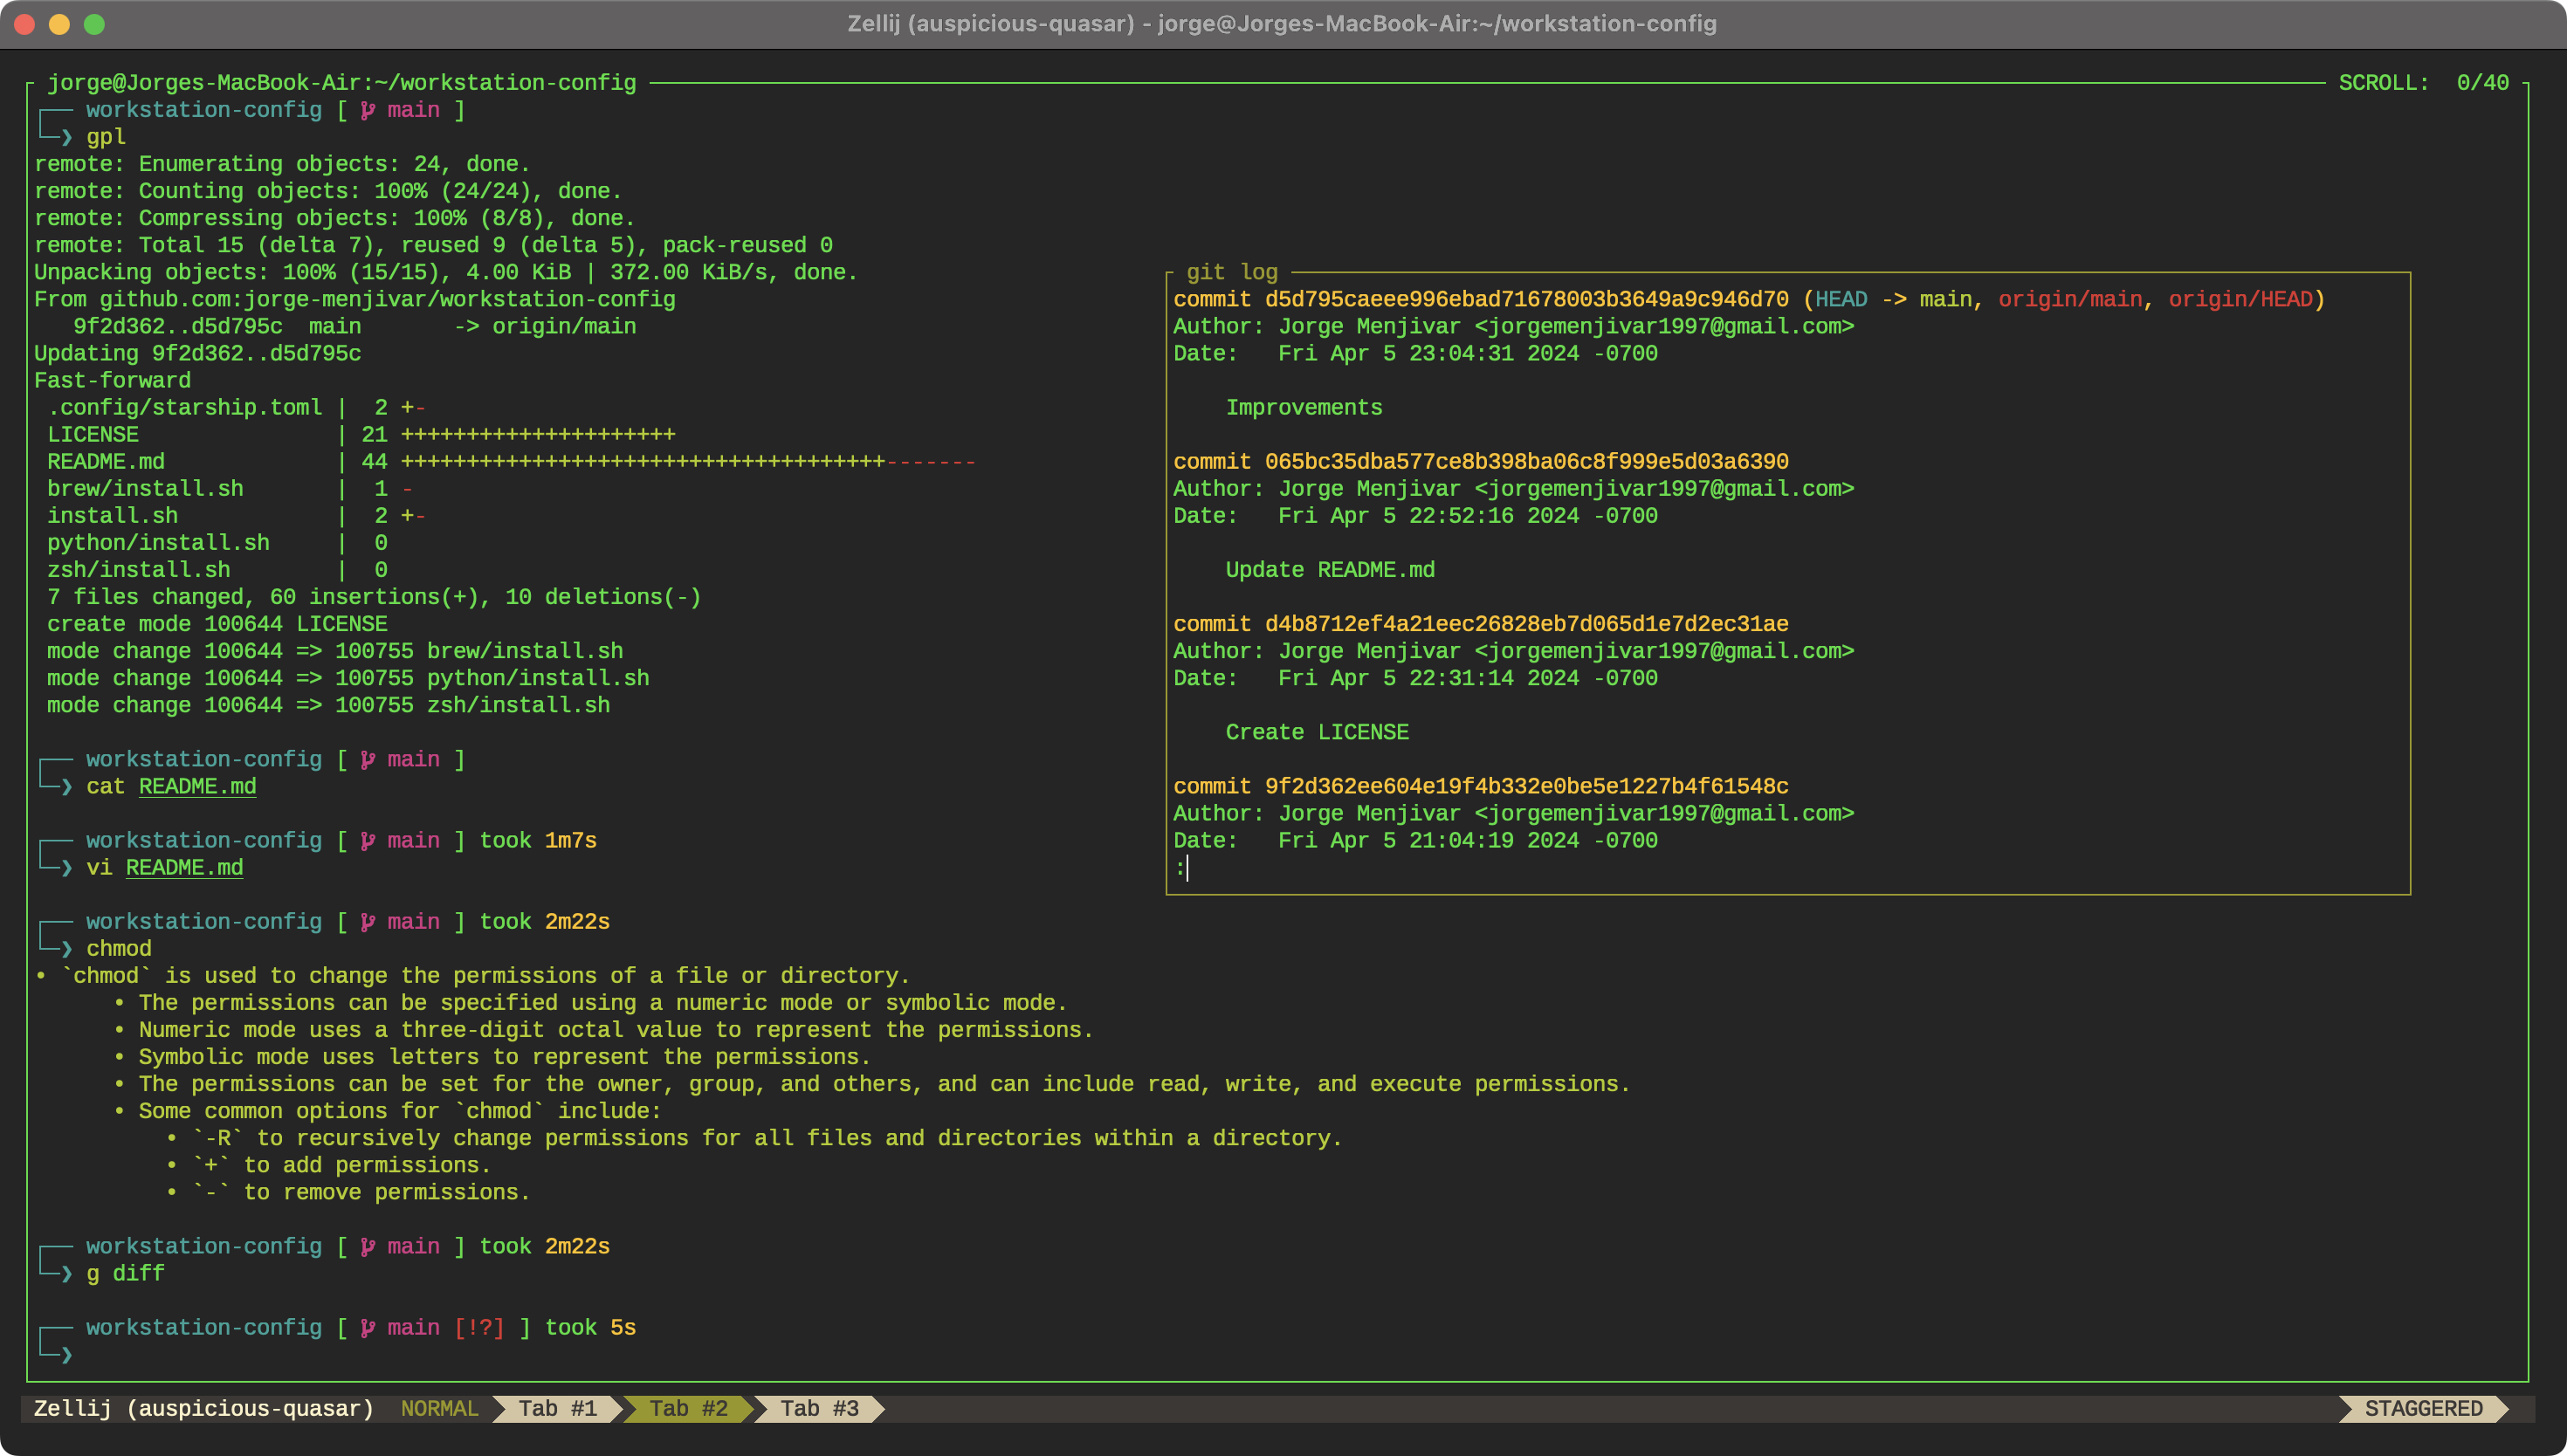2567x1456 pixels.
Task: Click the NORMAL mode indicator
Action: pos(439,1408)
